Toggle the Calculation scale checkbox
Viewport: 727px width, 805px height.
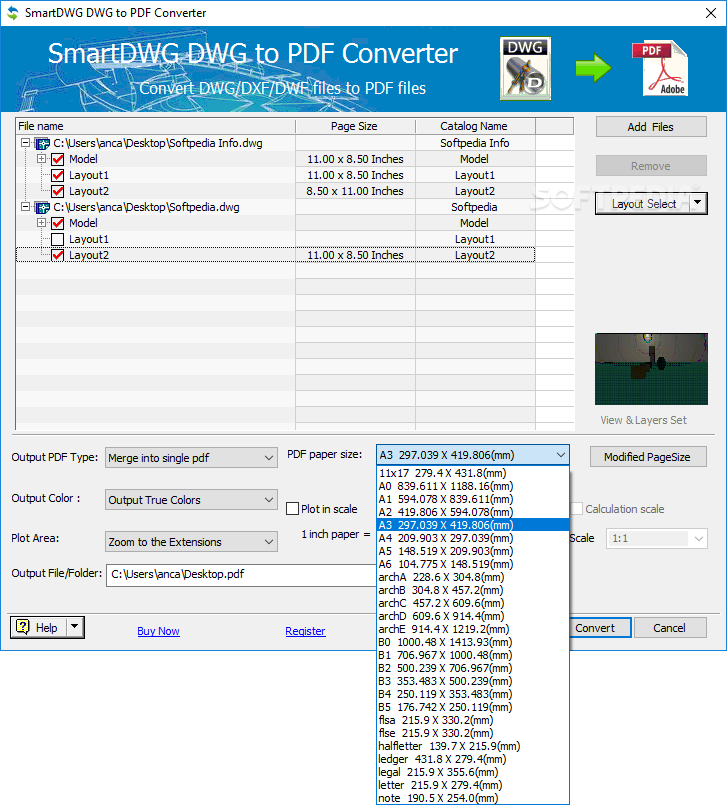click(577, 509)
